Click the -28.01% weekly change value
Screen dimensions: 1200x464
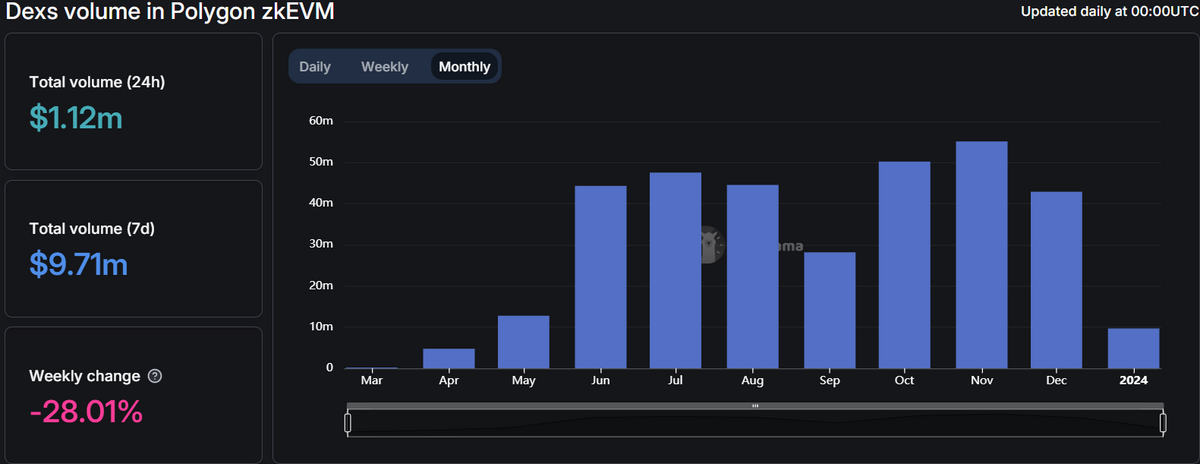pos(85,411)
